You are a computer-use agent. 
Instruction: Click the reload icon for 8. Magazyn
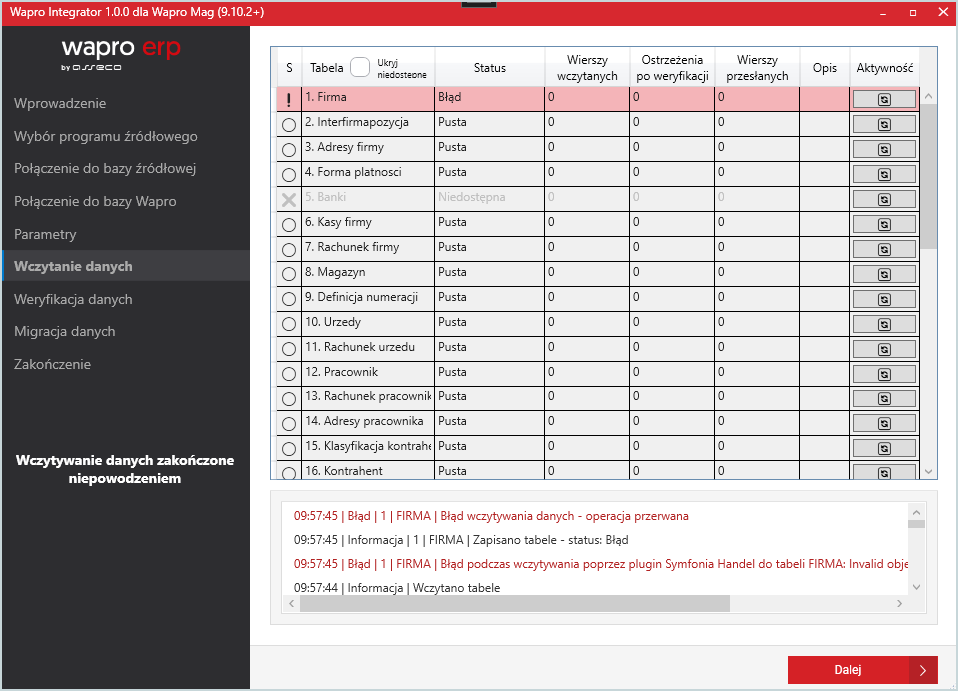click(884, 273)
